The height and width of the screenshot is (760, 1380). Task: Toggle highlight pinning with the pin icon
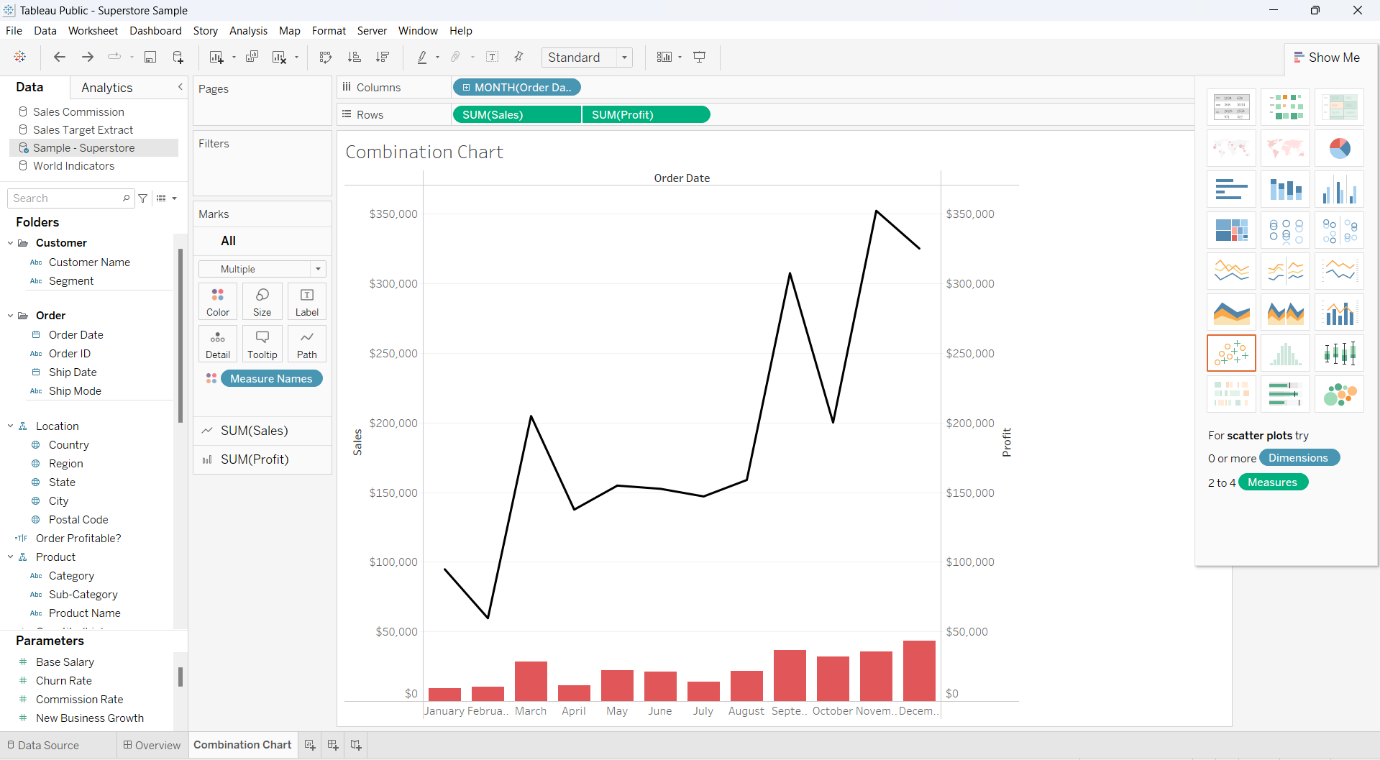tap(518, 57)
